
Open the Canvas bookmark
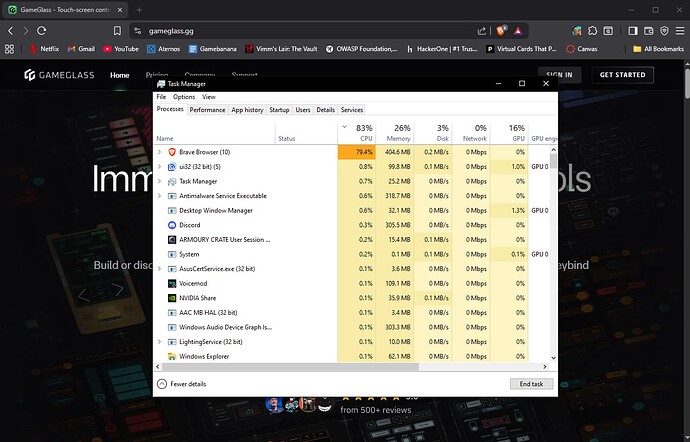(582, 49)
